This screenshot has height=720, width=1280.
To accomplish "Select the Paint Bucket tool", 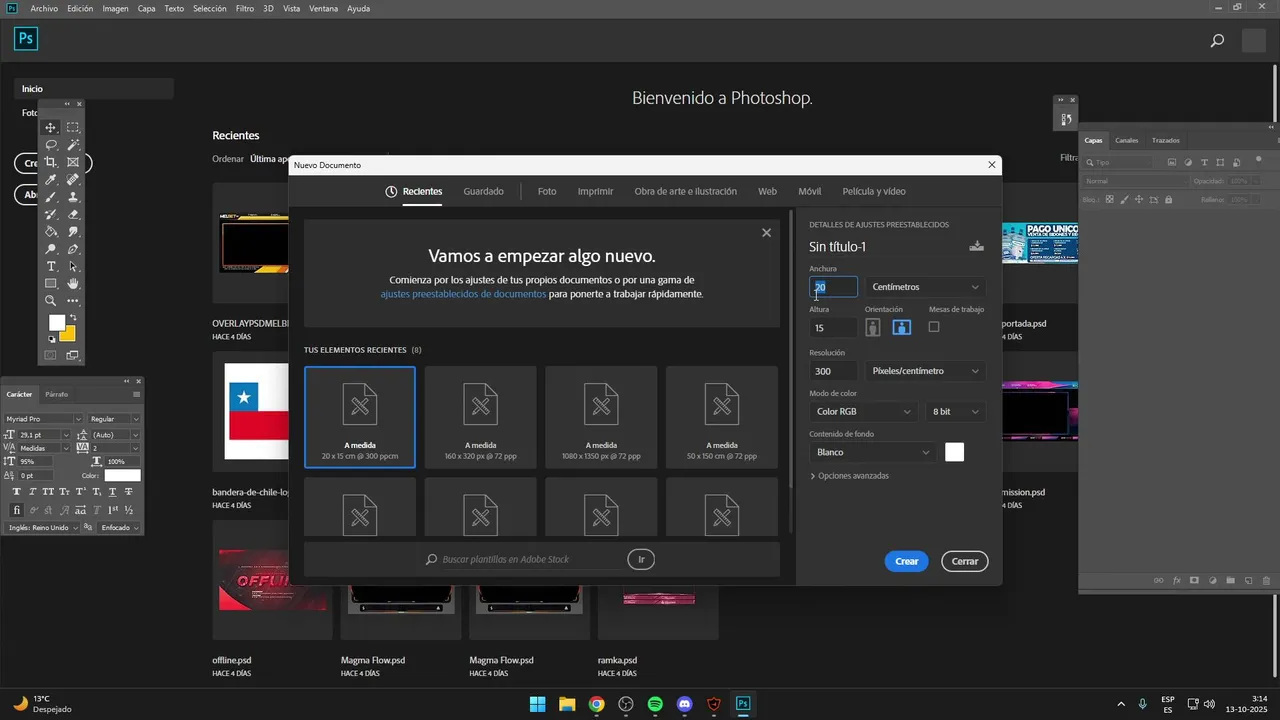I will click(x=51, y=232).
